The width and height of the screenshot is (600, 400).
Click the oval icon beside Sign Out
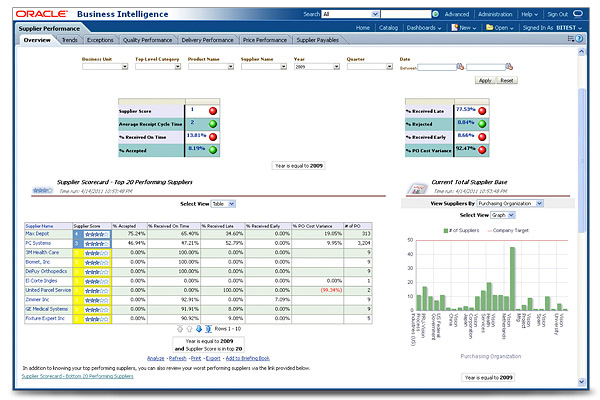pyautogui.click(x=578, y=14)
